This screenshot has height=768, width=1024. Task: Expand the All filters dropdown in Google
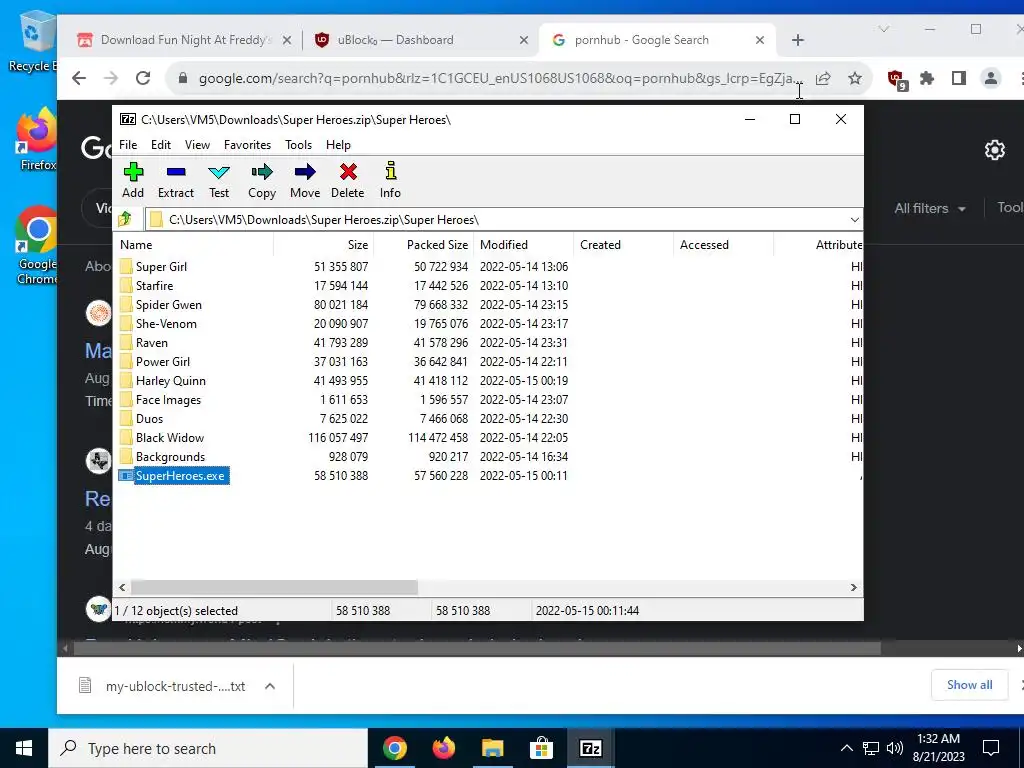[x=929, y=208]
